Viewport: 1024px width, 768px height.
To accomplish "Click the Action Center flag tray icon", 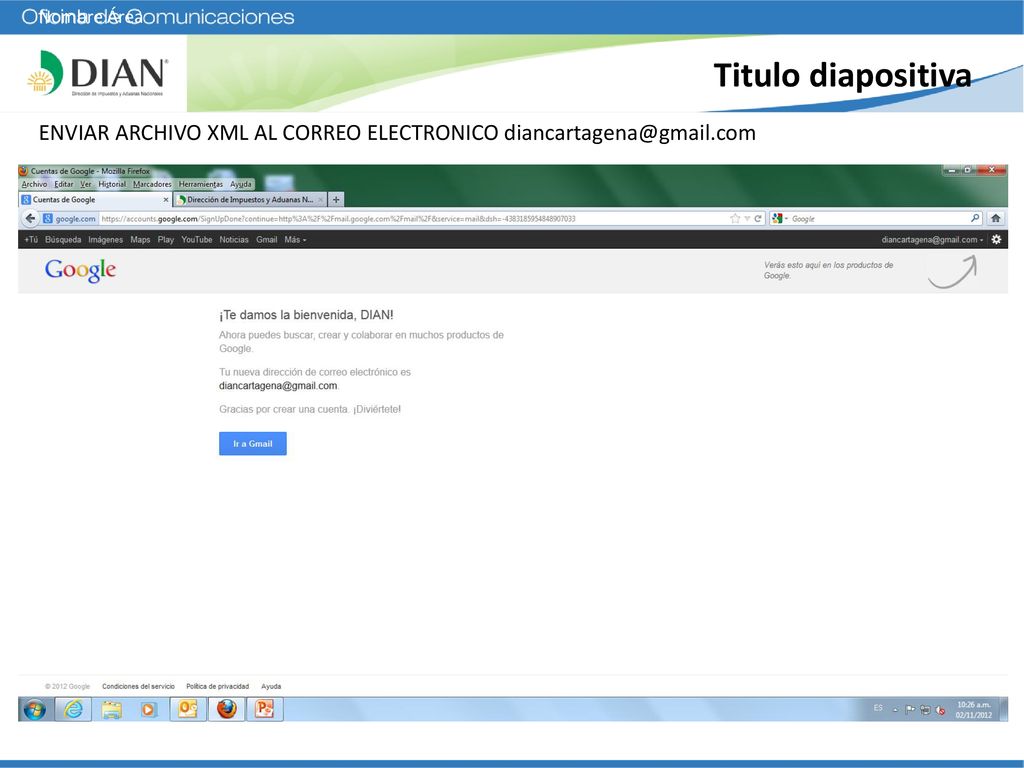I will [x=910, y=710].
